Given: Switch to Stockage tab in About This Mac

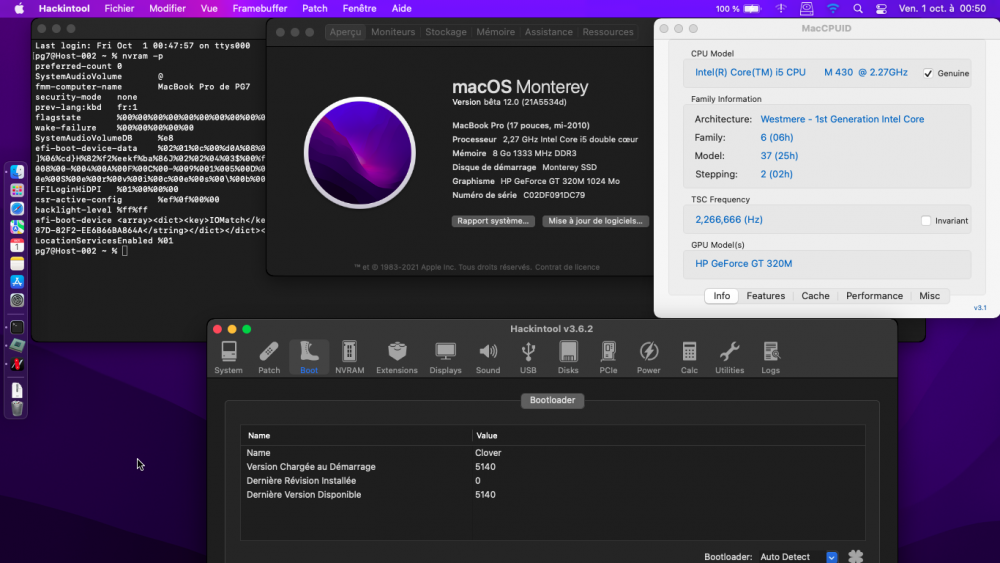Looking at the screenshot, I should pos(446,32).
